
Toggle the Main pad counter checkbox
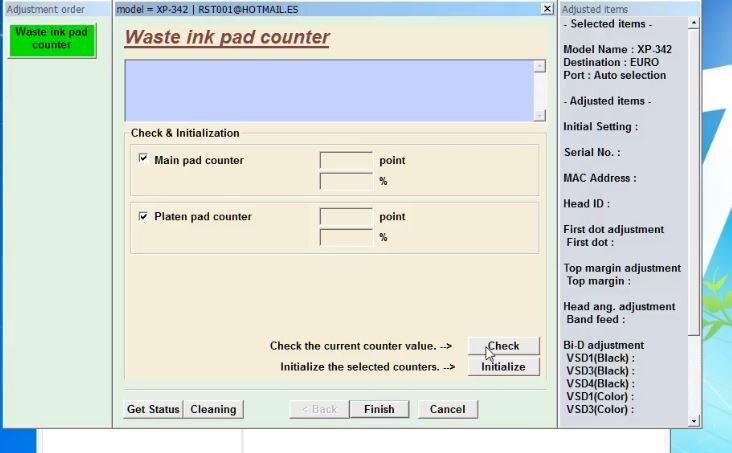coord(143,158)
